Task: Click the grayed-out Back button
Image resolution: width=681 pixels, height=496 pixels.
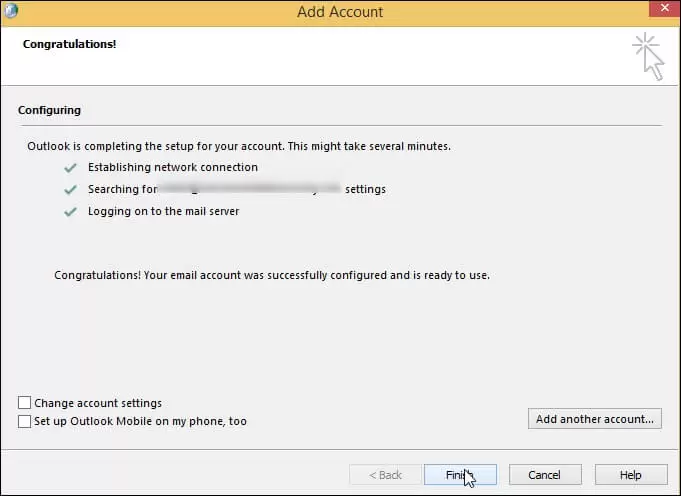Action: click(385, 475)
